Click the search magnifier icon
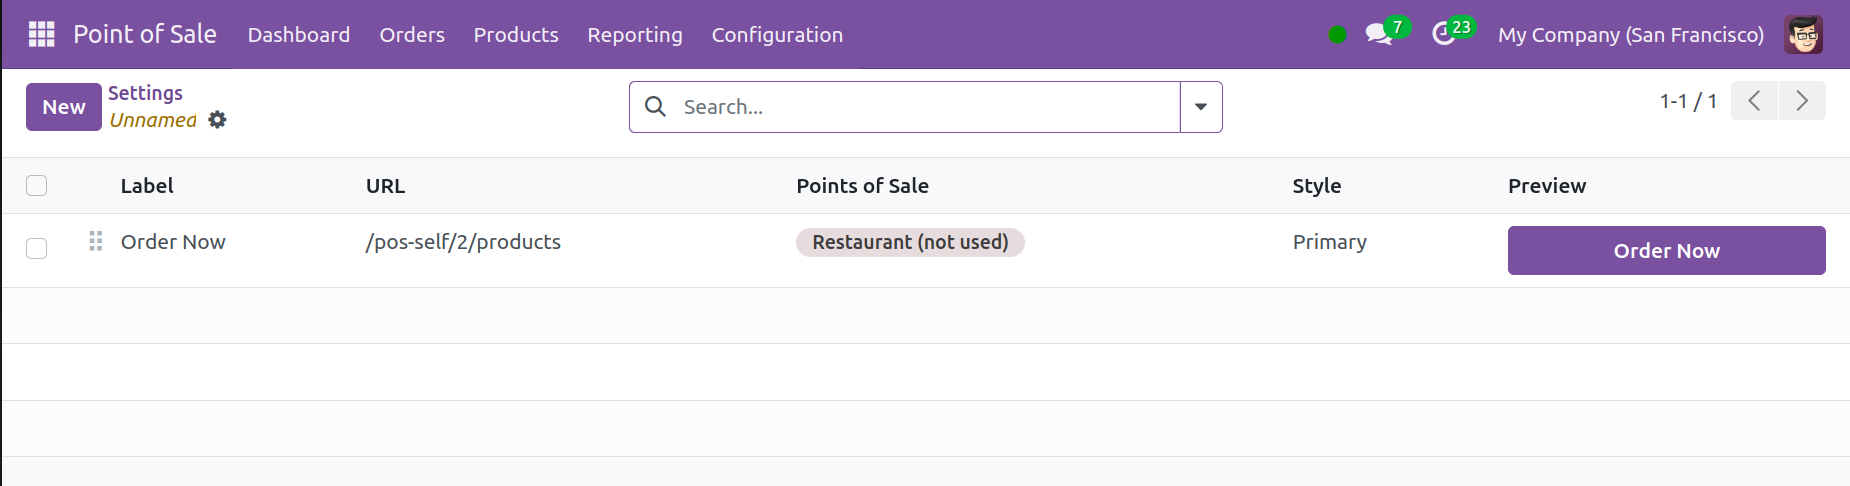 [655, 107]
